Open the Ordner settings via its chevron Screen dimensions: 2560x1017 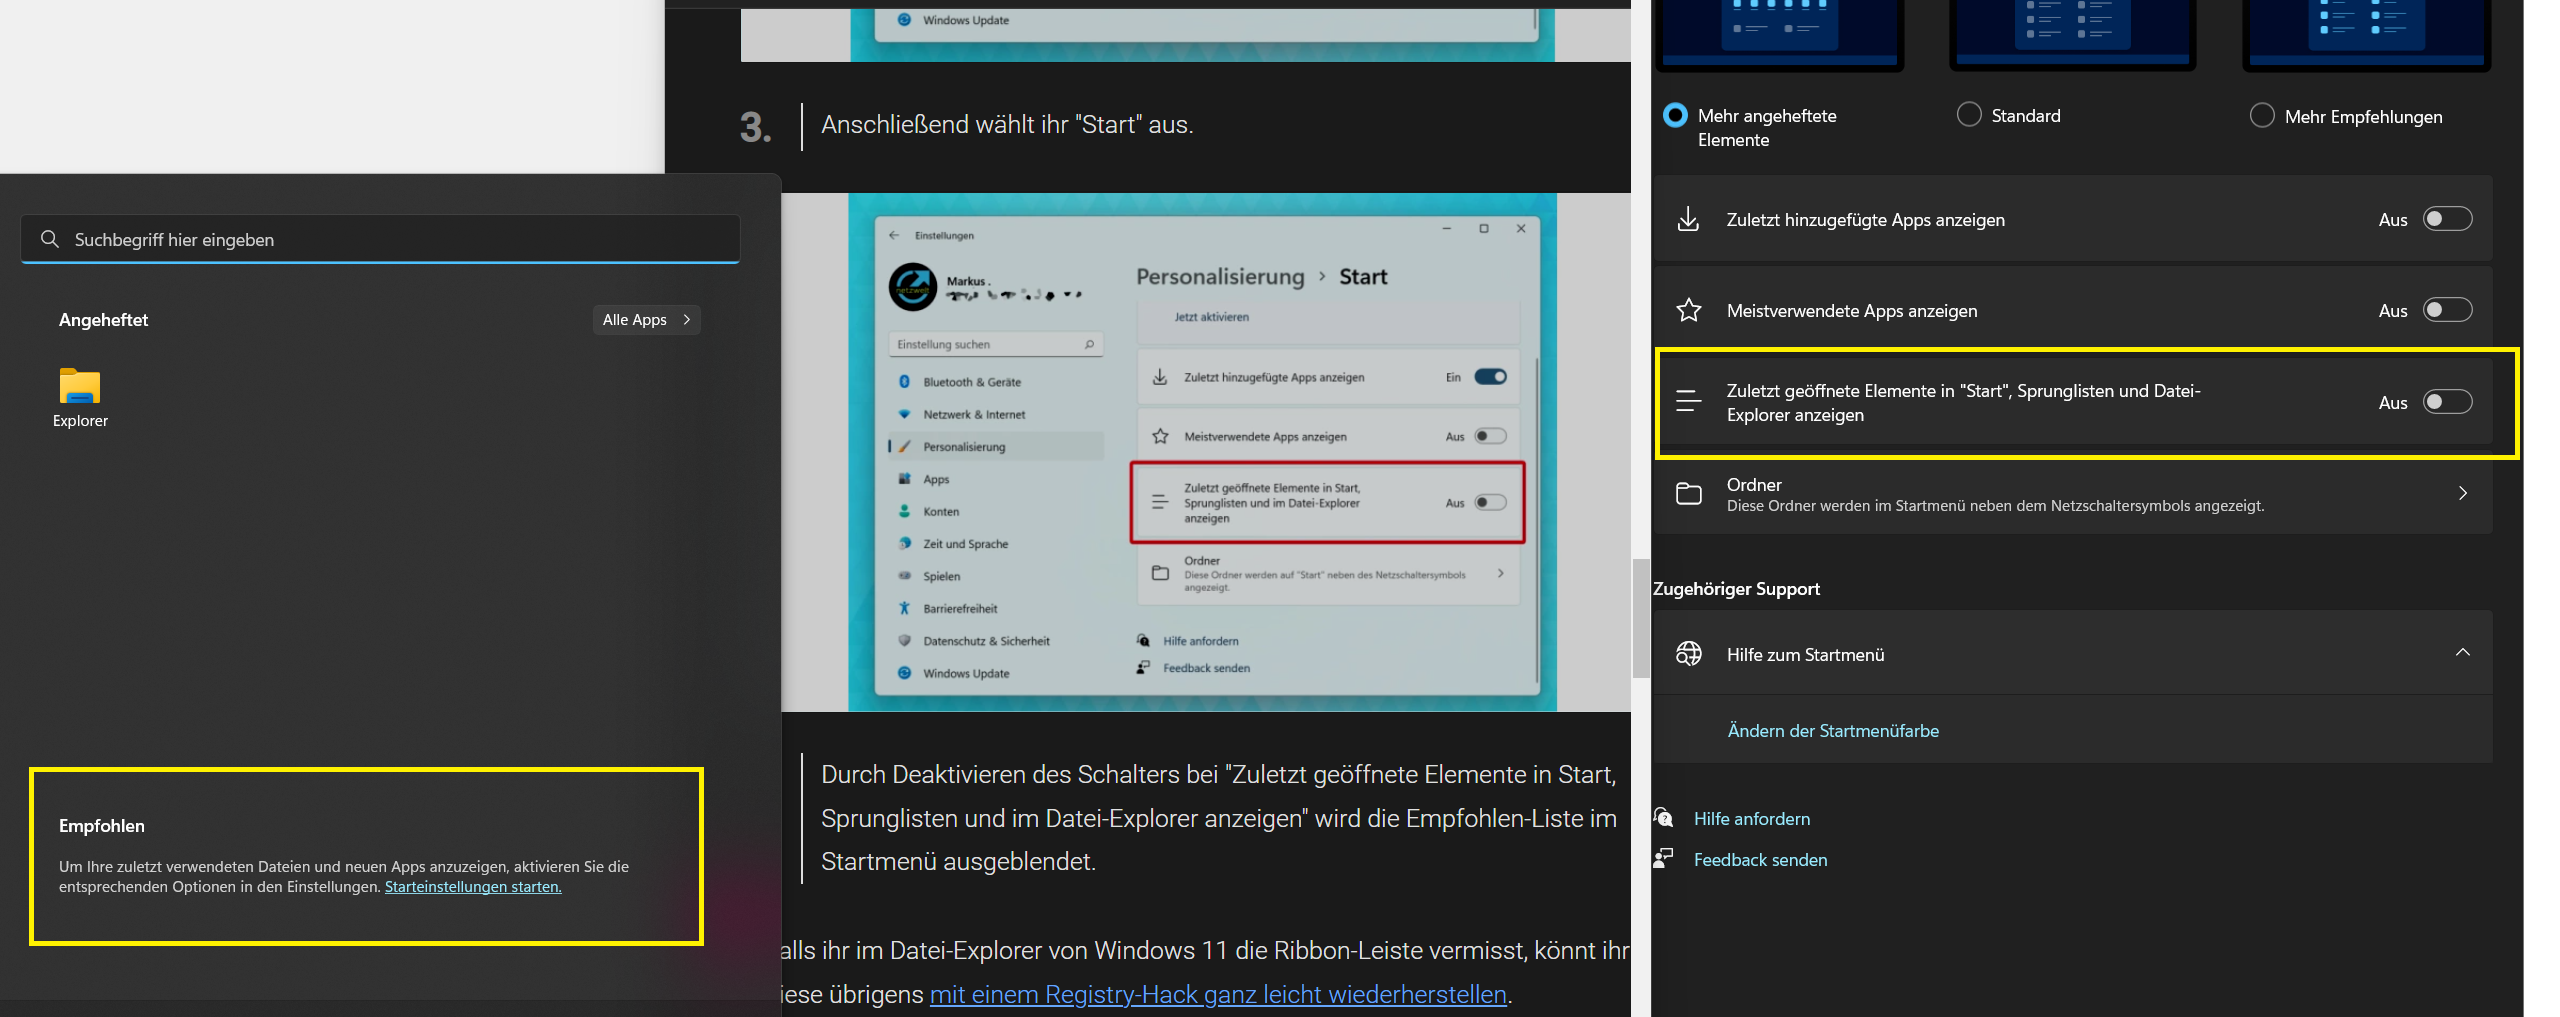[2462, 493]
